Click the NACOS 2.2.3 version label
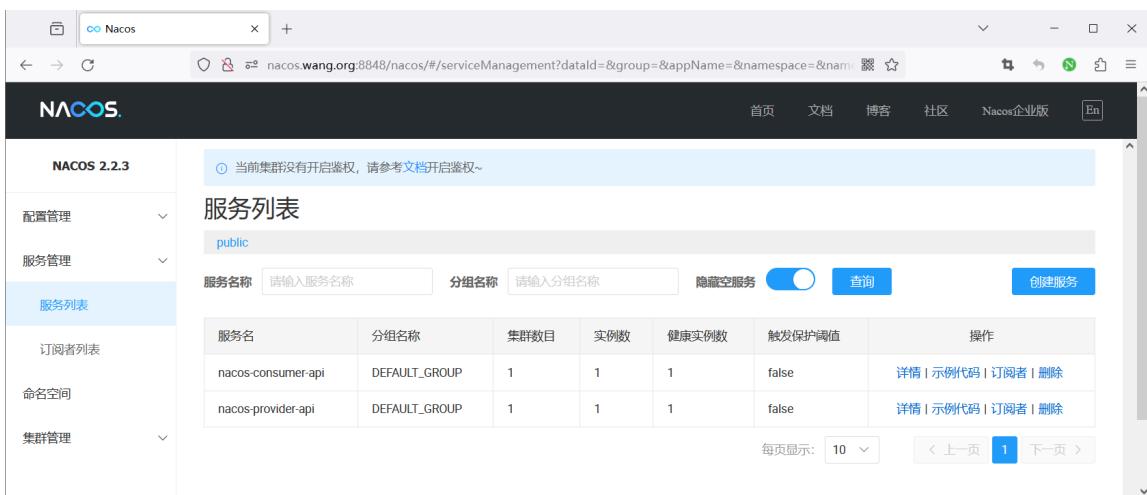1147x495 pixels. coord(91,166)
